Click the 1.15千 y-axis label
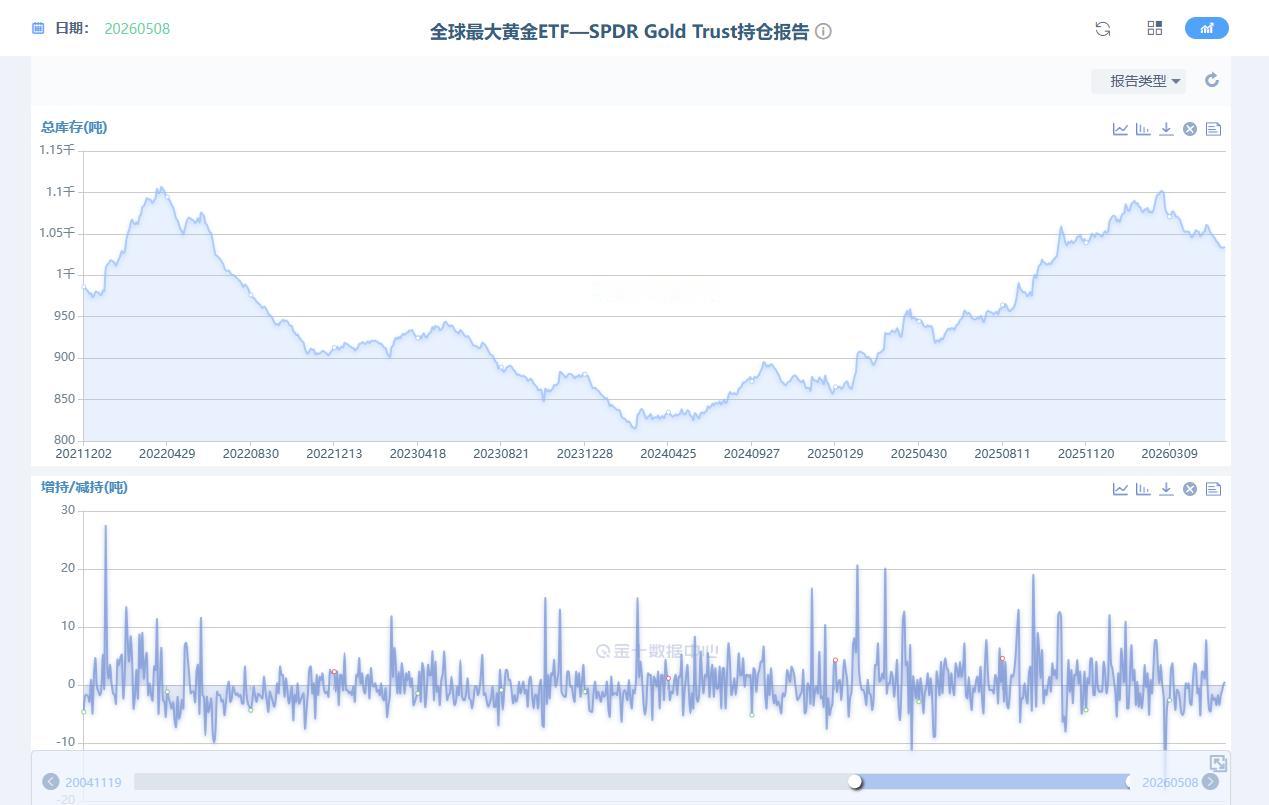1269x805 pixels. 57,150
